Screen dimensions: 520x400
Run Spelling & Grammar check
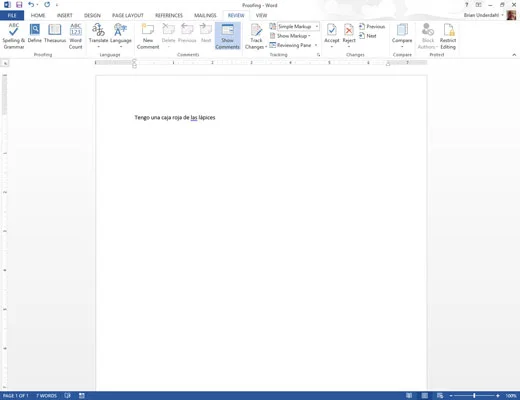(x=13, y=36)
